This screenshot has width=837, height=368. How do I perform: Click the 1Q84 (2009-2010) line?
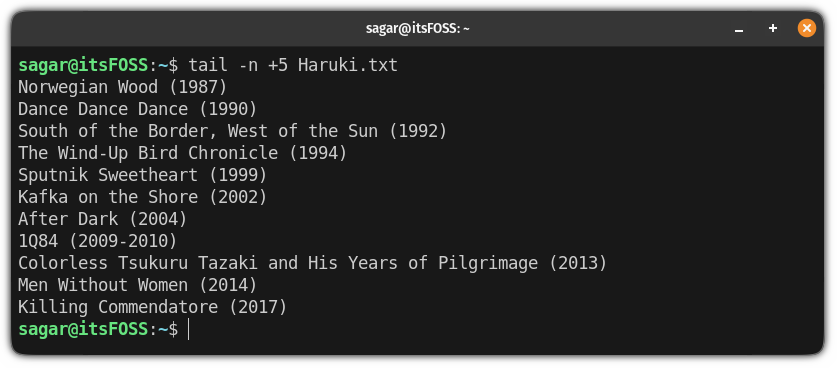98,241
